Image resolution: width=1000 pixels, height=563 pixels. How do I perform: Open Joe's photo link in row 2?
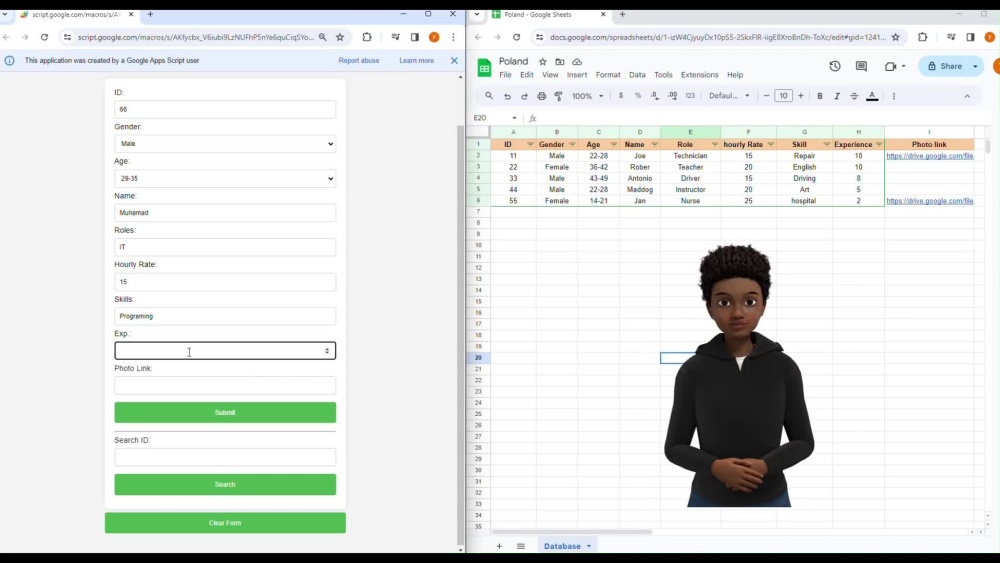tap(929, 156)
